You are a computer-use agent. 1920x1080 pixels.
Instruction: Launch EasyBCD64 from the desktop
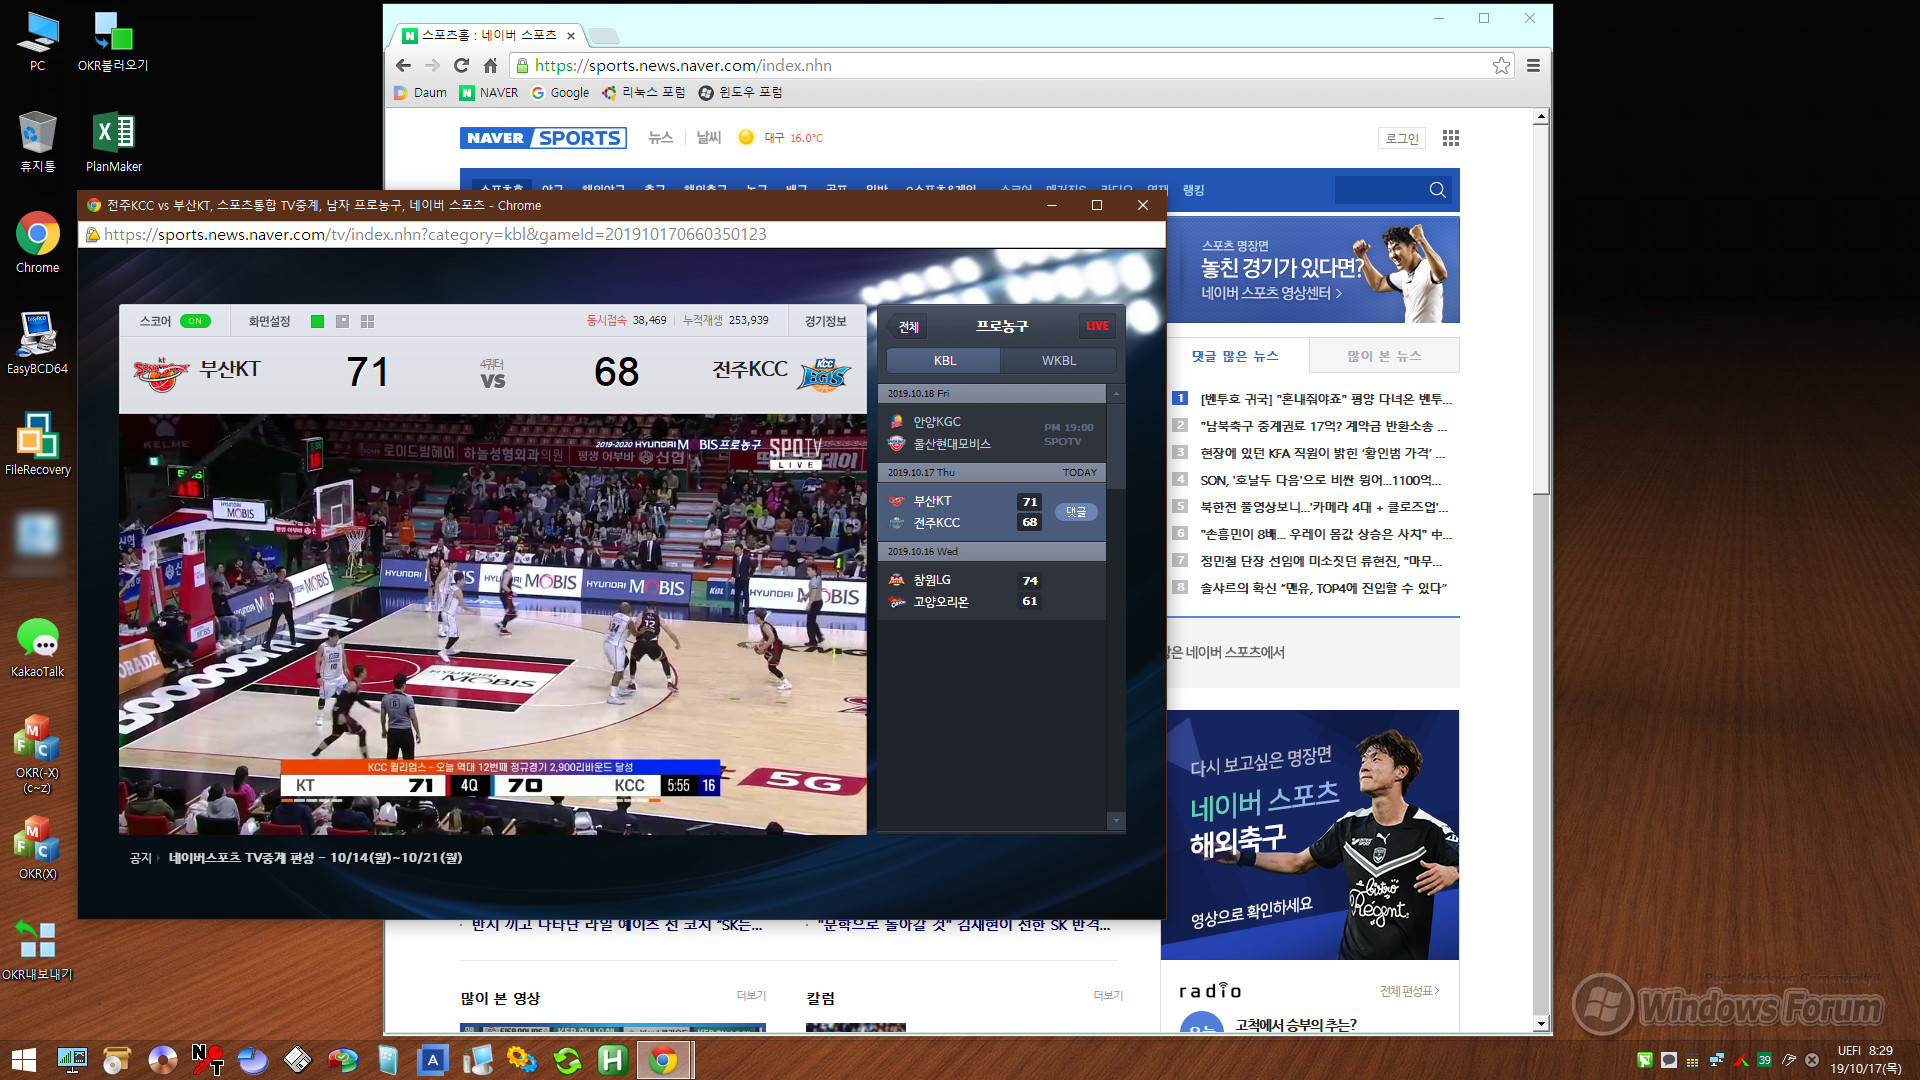(37, 343)
